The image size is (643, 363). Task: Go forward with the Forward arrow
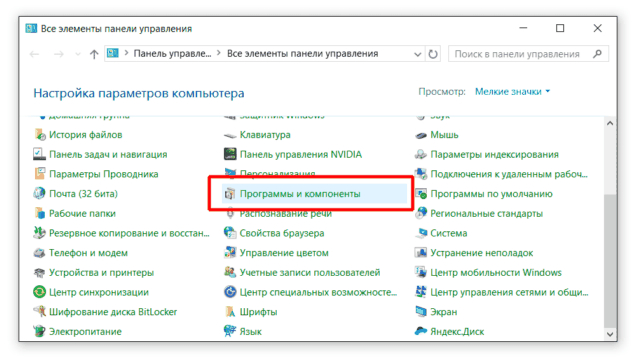59,54
